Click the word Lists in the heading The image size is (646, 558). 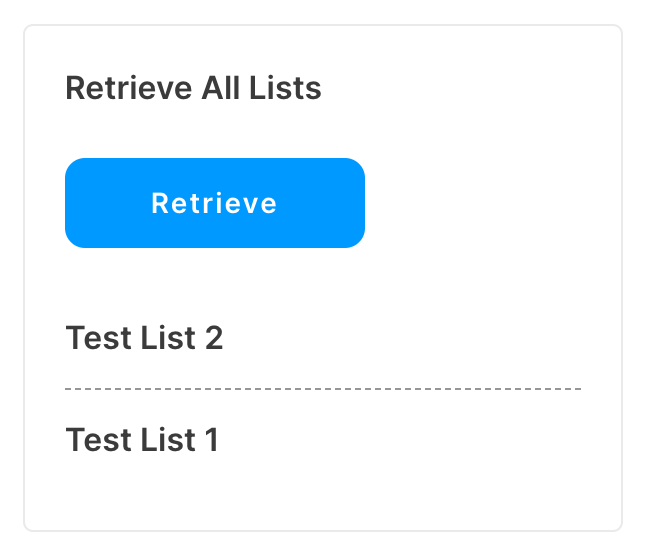click(x=285, y=88)
